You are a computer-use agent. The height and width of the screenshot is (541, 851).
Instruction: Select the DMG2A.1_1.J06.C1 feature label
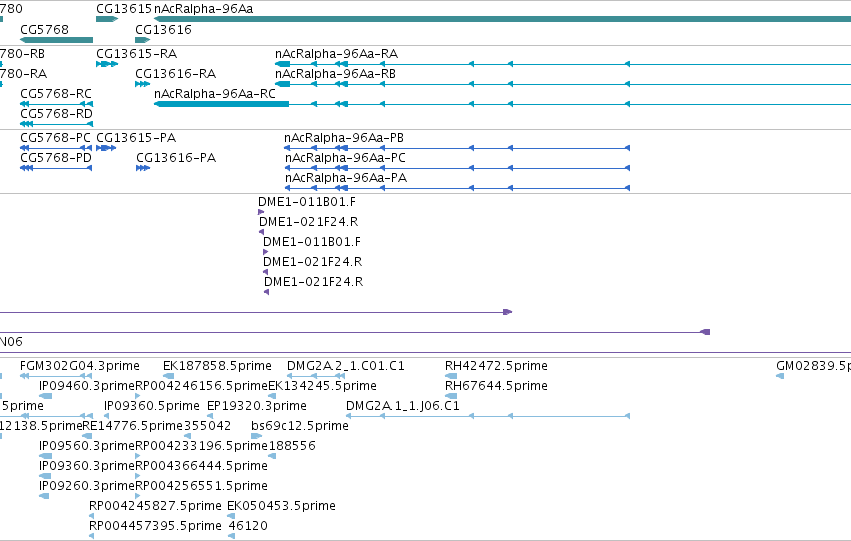403,406
